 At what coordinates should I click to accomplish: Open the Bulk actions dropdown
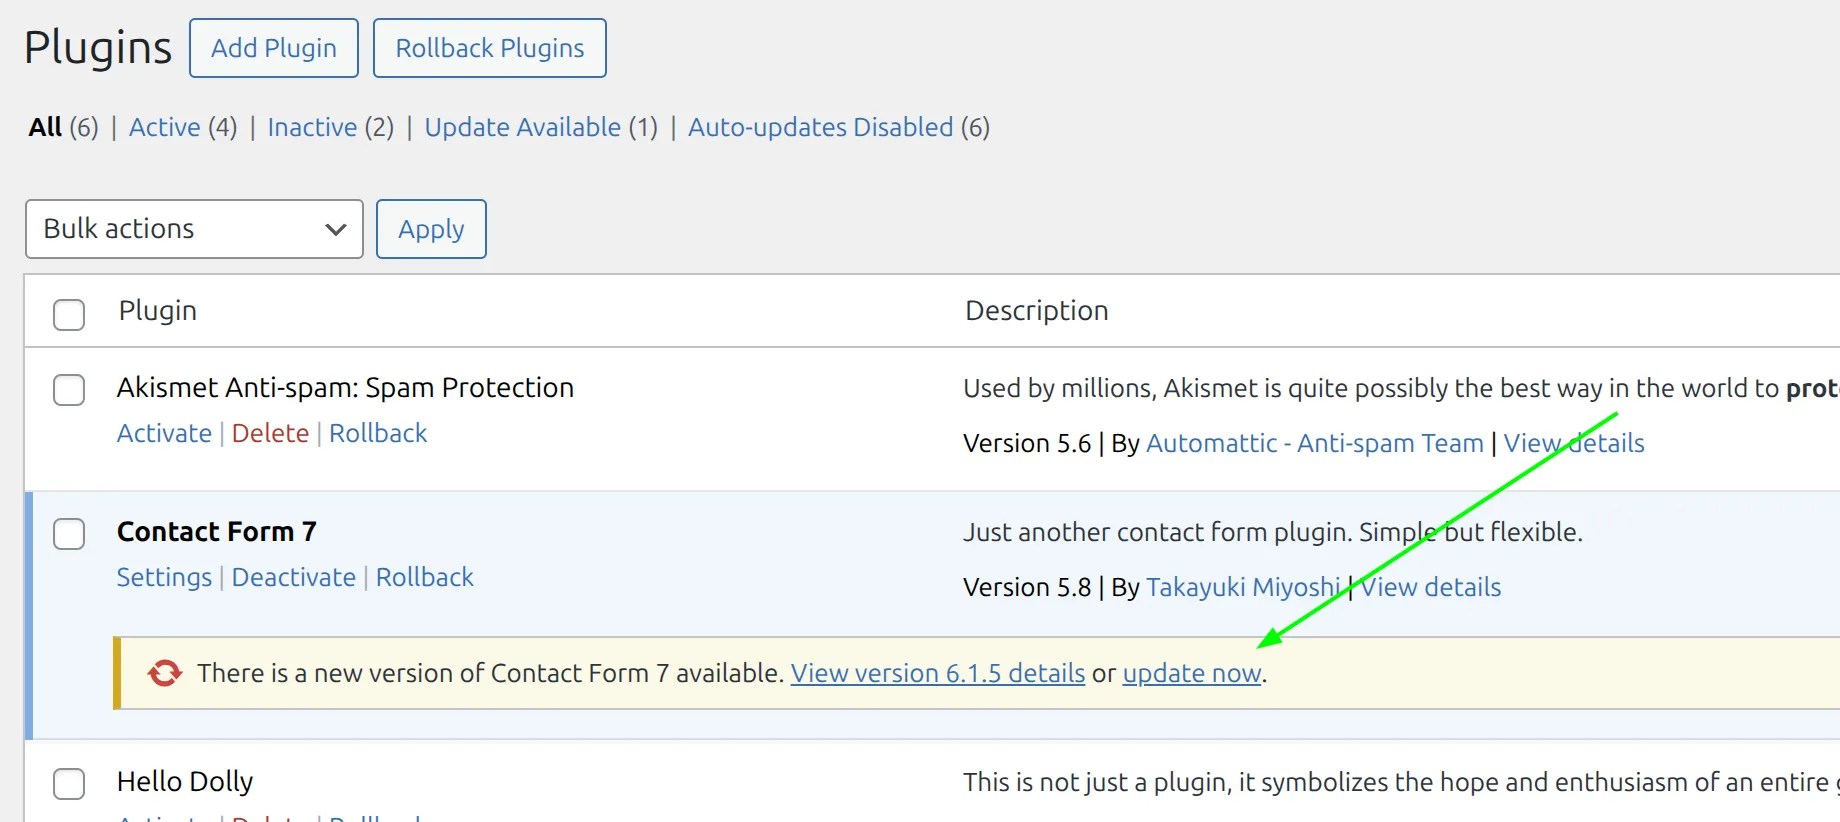click(x=194, y=229)
